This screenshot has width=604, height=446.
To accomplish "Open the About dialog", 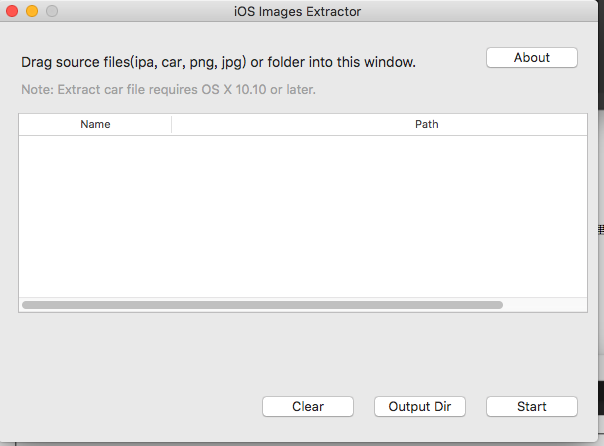I will tap(532, 58).
